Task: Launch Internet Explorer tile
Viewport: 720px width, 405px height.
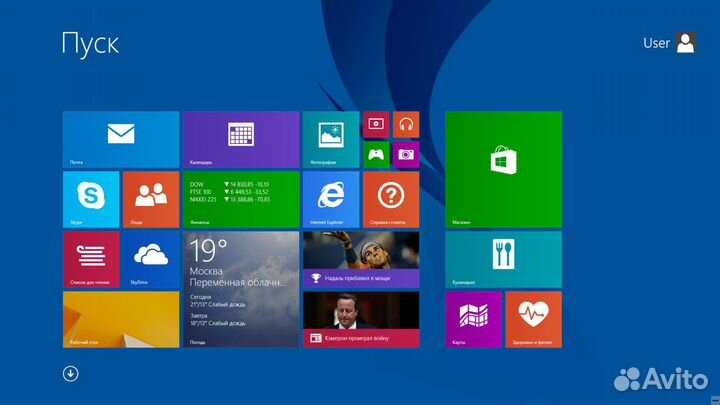Action: (x=331, y=200)
